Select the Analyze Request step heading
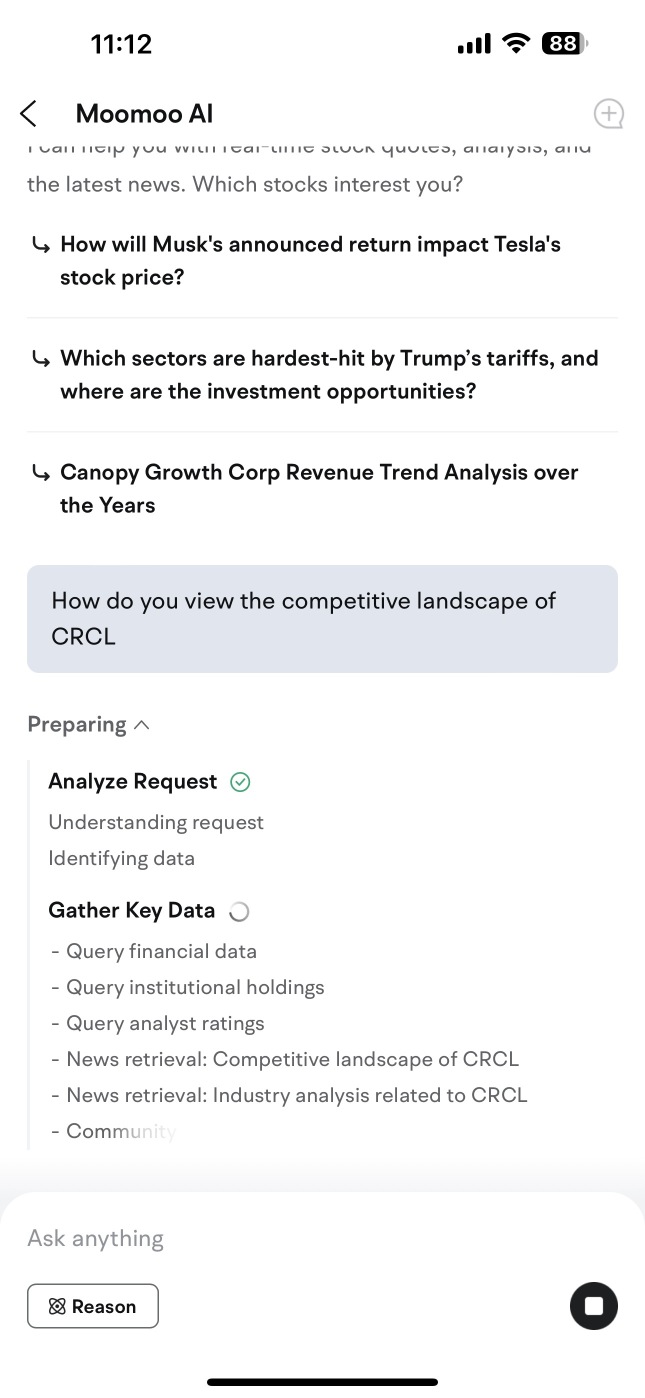 [132, 781]
